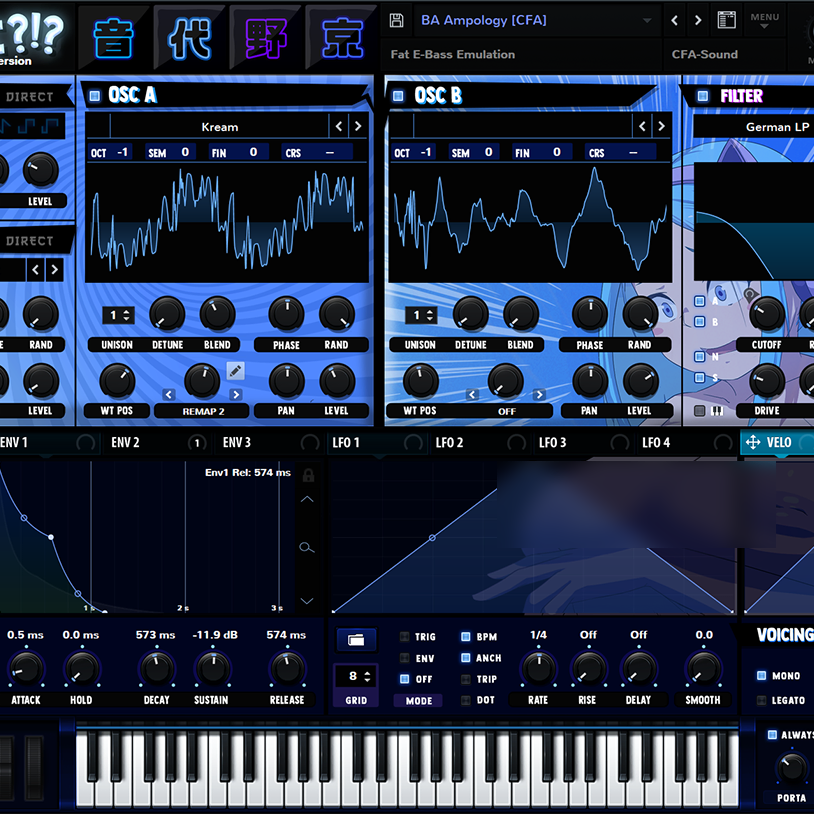This screenshot has width=814, height=814.
Task: Switch to the ENV 2 tab
Action: coord(126,443)
